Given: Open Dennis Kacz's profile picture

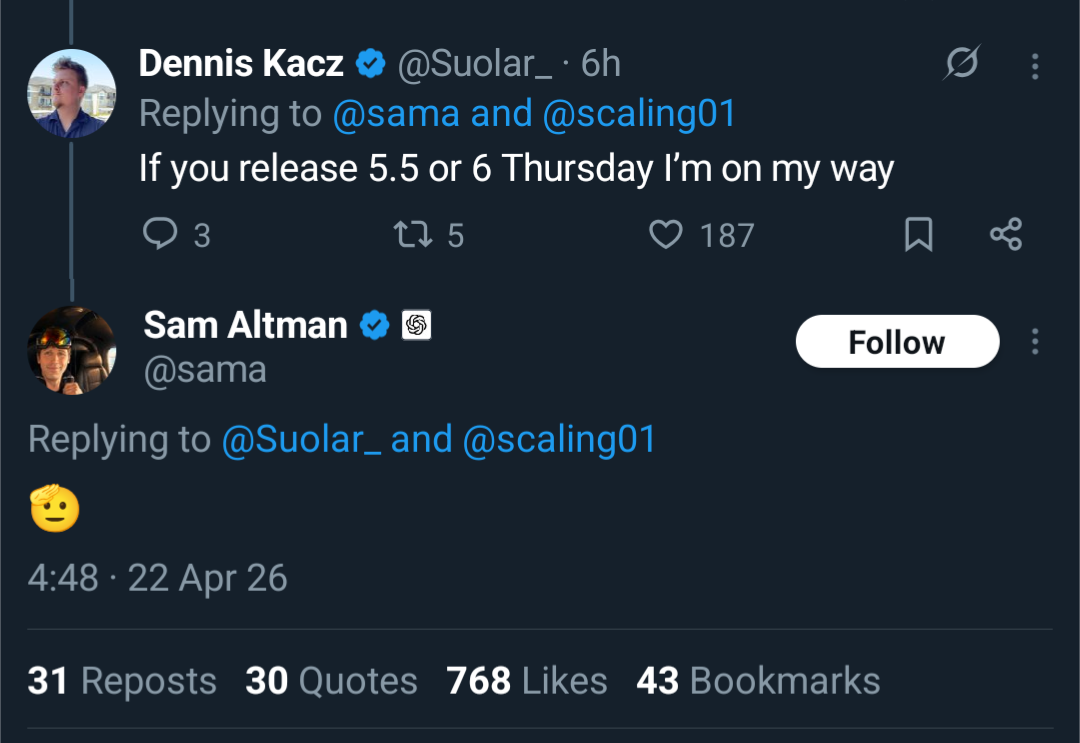Looking at the screenshot, I should (x=71, y=93).
